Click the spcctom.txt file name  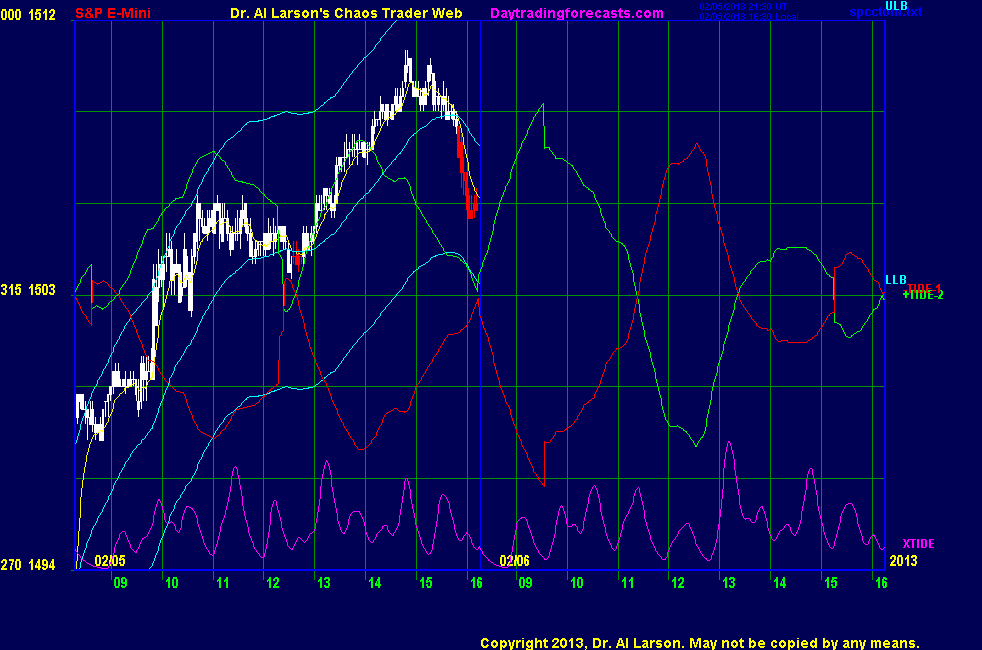[886, 12]
